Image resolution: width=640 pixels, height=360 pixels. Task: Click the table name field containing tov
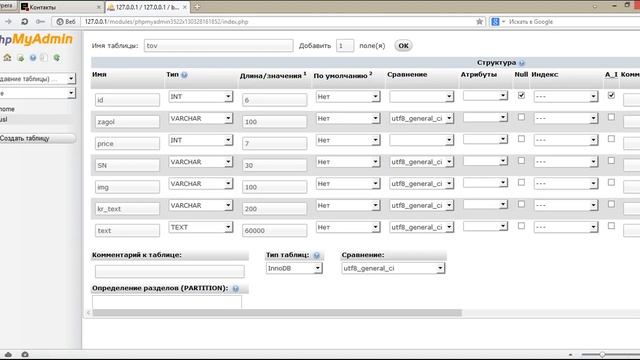coord(218,46)
